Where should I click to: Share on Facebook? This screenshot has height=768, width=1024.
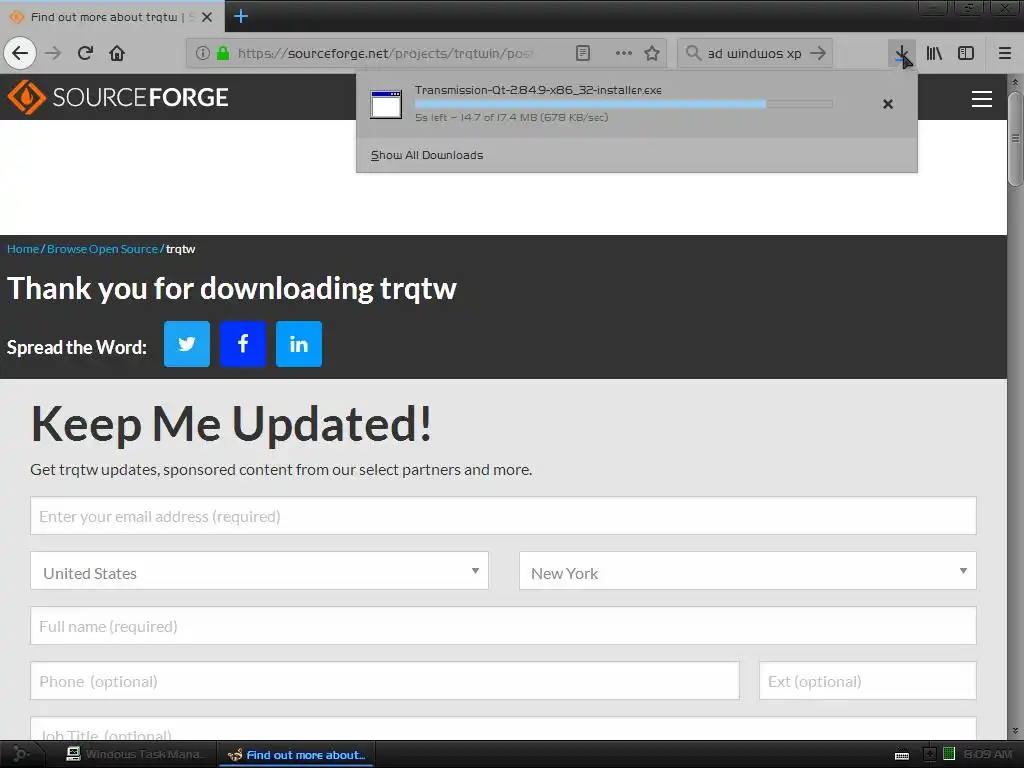pos(243,344)
